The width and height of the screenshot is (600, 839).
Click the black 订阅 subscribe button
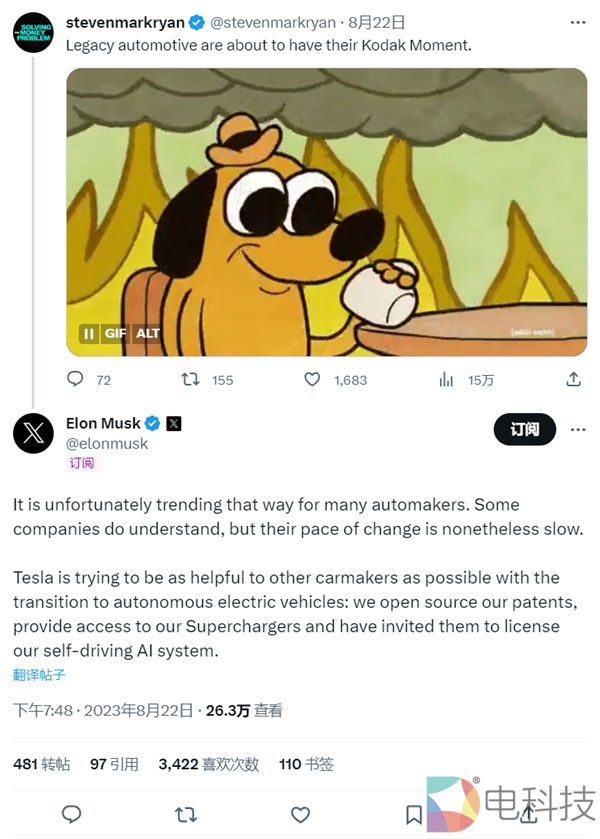[x=525, y=430]
